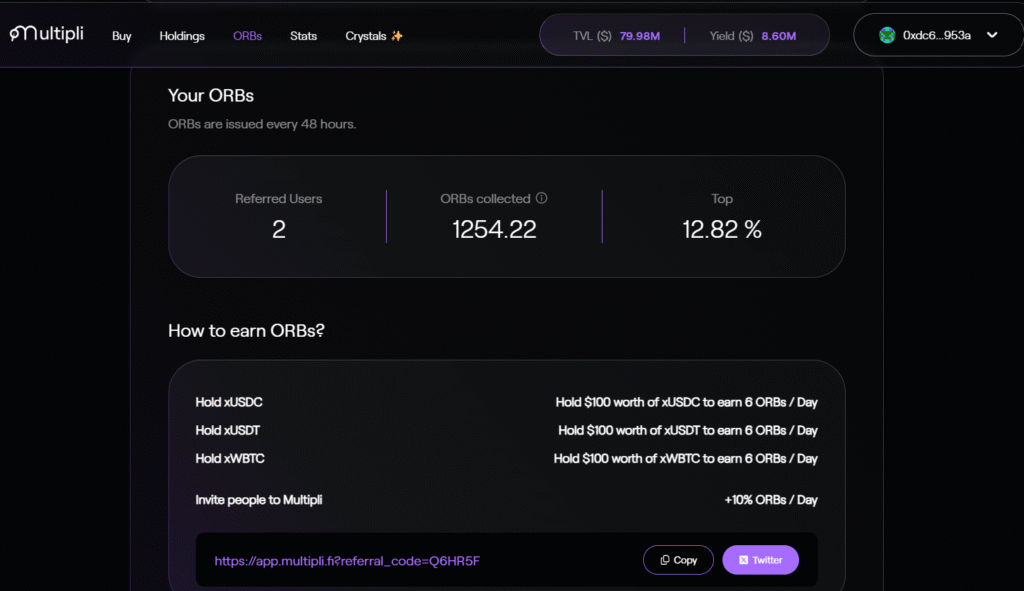Click the Hold xUSDC row label

click(229, 402)
